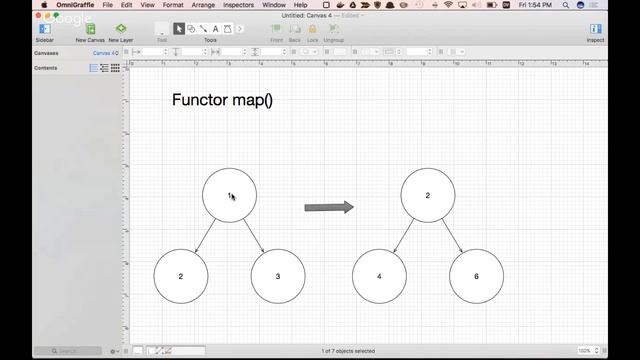Open the document title Edited dropdown
Viewport: 640px width, 360px height.
coord(353,16)
